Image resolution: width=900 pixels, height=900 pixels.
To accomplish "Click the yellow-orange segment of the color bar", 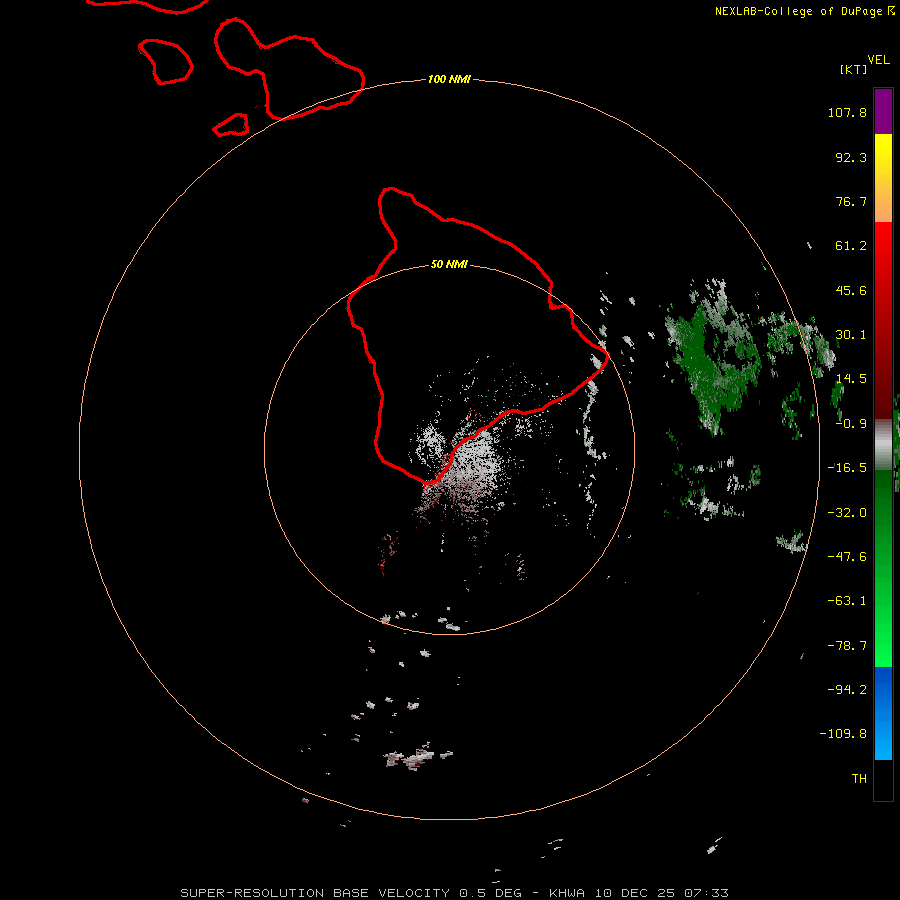I will click(x=883, y=178).
